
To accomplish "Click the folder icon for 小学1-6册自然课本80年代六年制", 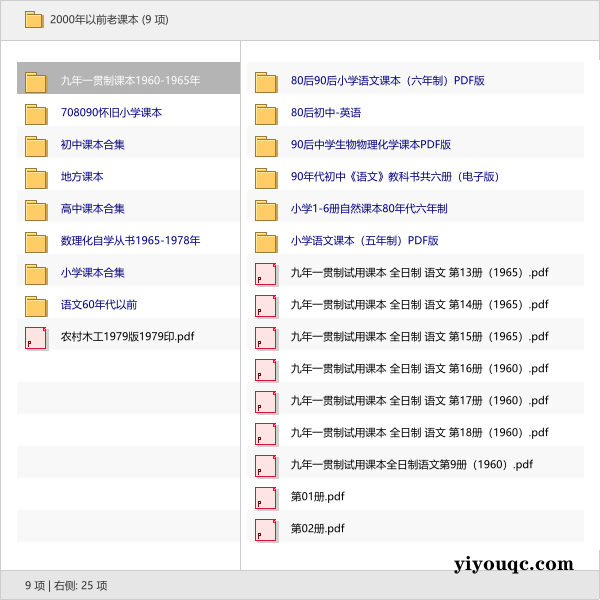I will pos(265,209).
